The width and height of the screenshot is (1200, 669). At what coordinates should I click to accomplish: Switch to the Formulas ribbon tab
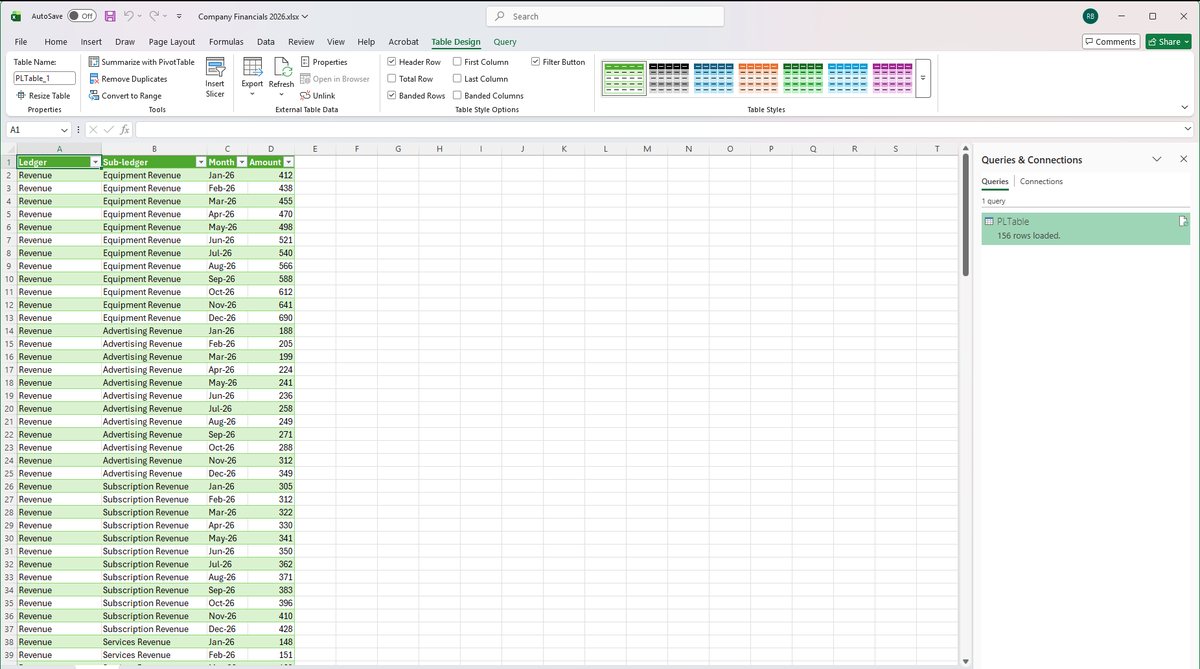coord(226,42)
